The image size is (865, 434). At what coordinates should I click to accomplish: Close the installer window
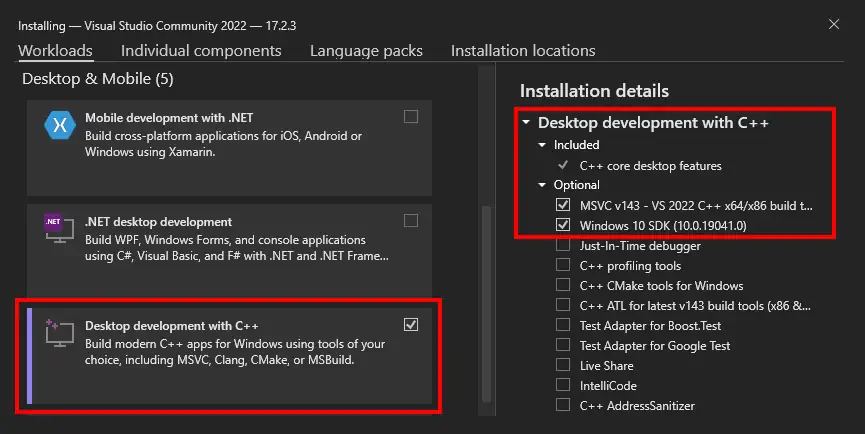point(834,23)
